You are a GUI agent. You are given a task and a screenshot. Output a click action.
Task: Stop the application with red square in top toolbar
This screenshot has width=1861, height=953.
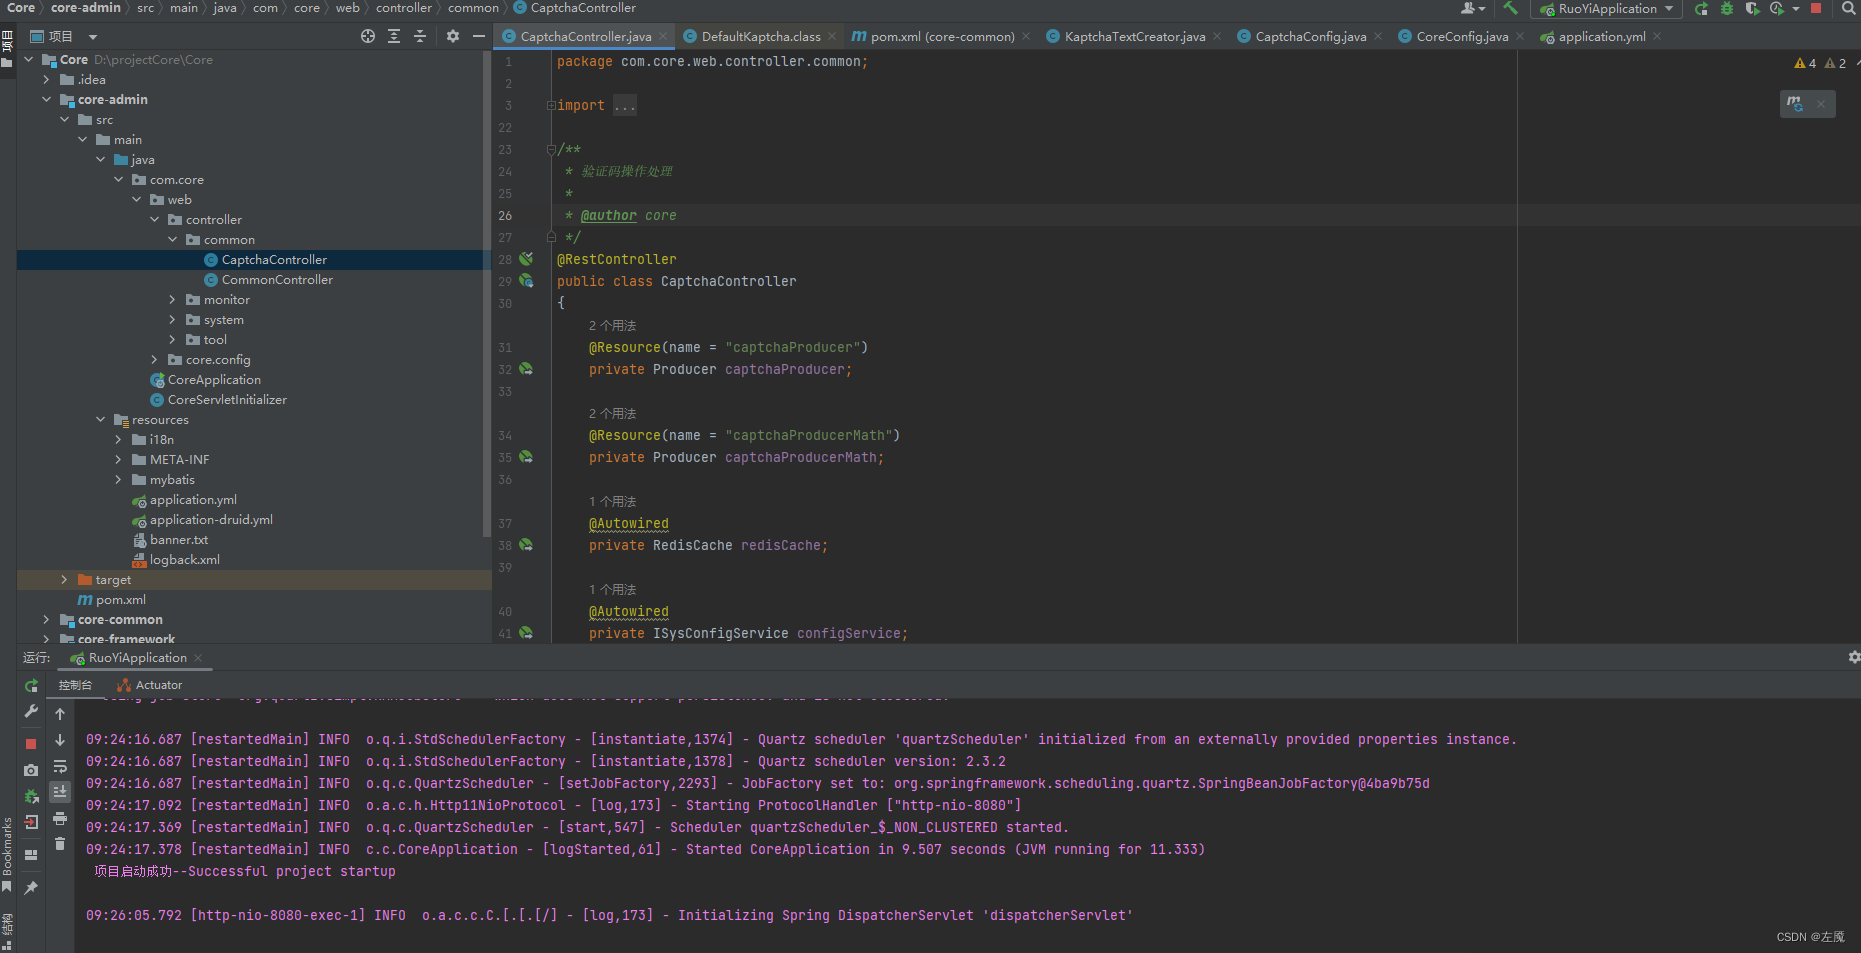tap(1816, 8)
